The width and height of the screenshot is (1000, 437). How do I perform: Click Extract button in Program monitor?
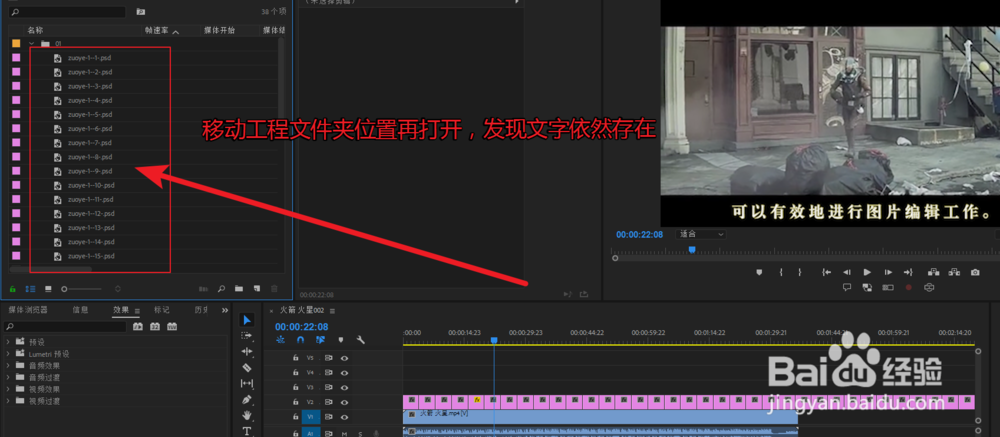[x=954, y=272]
